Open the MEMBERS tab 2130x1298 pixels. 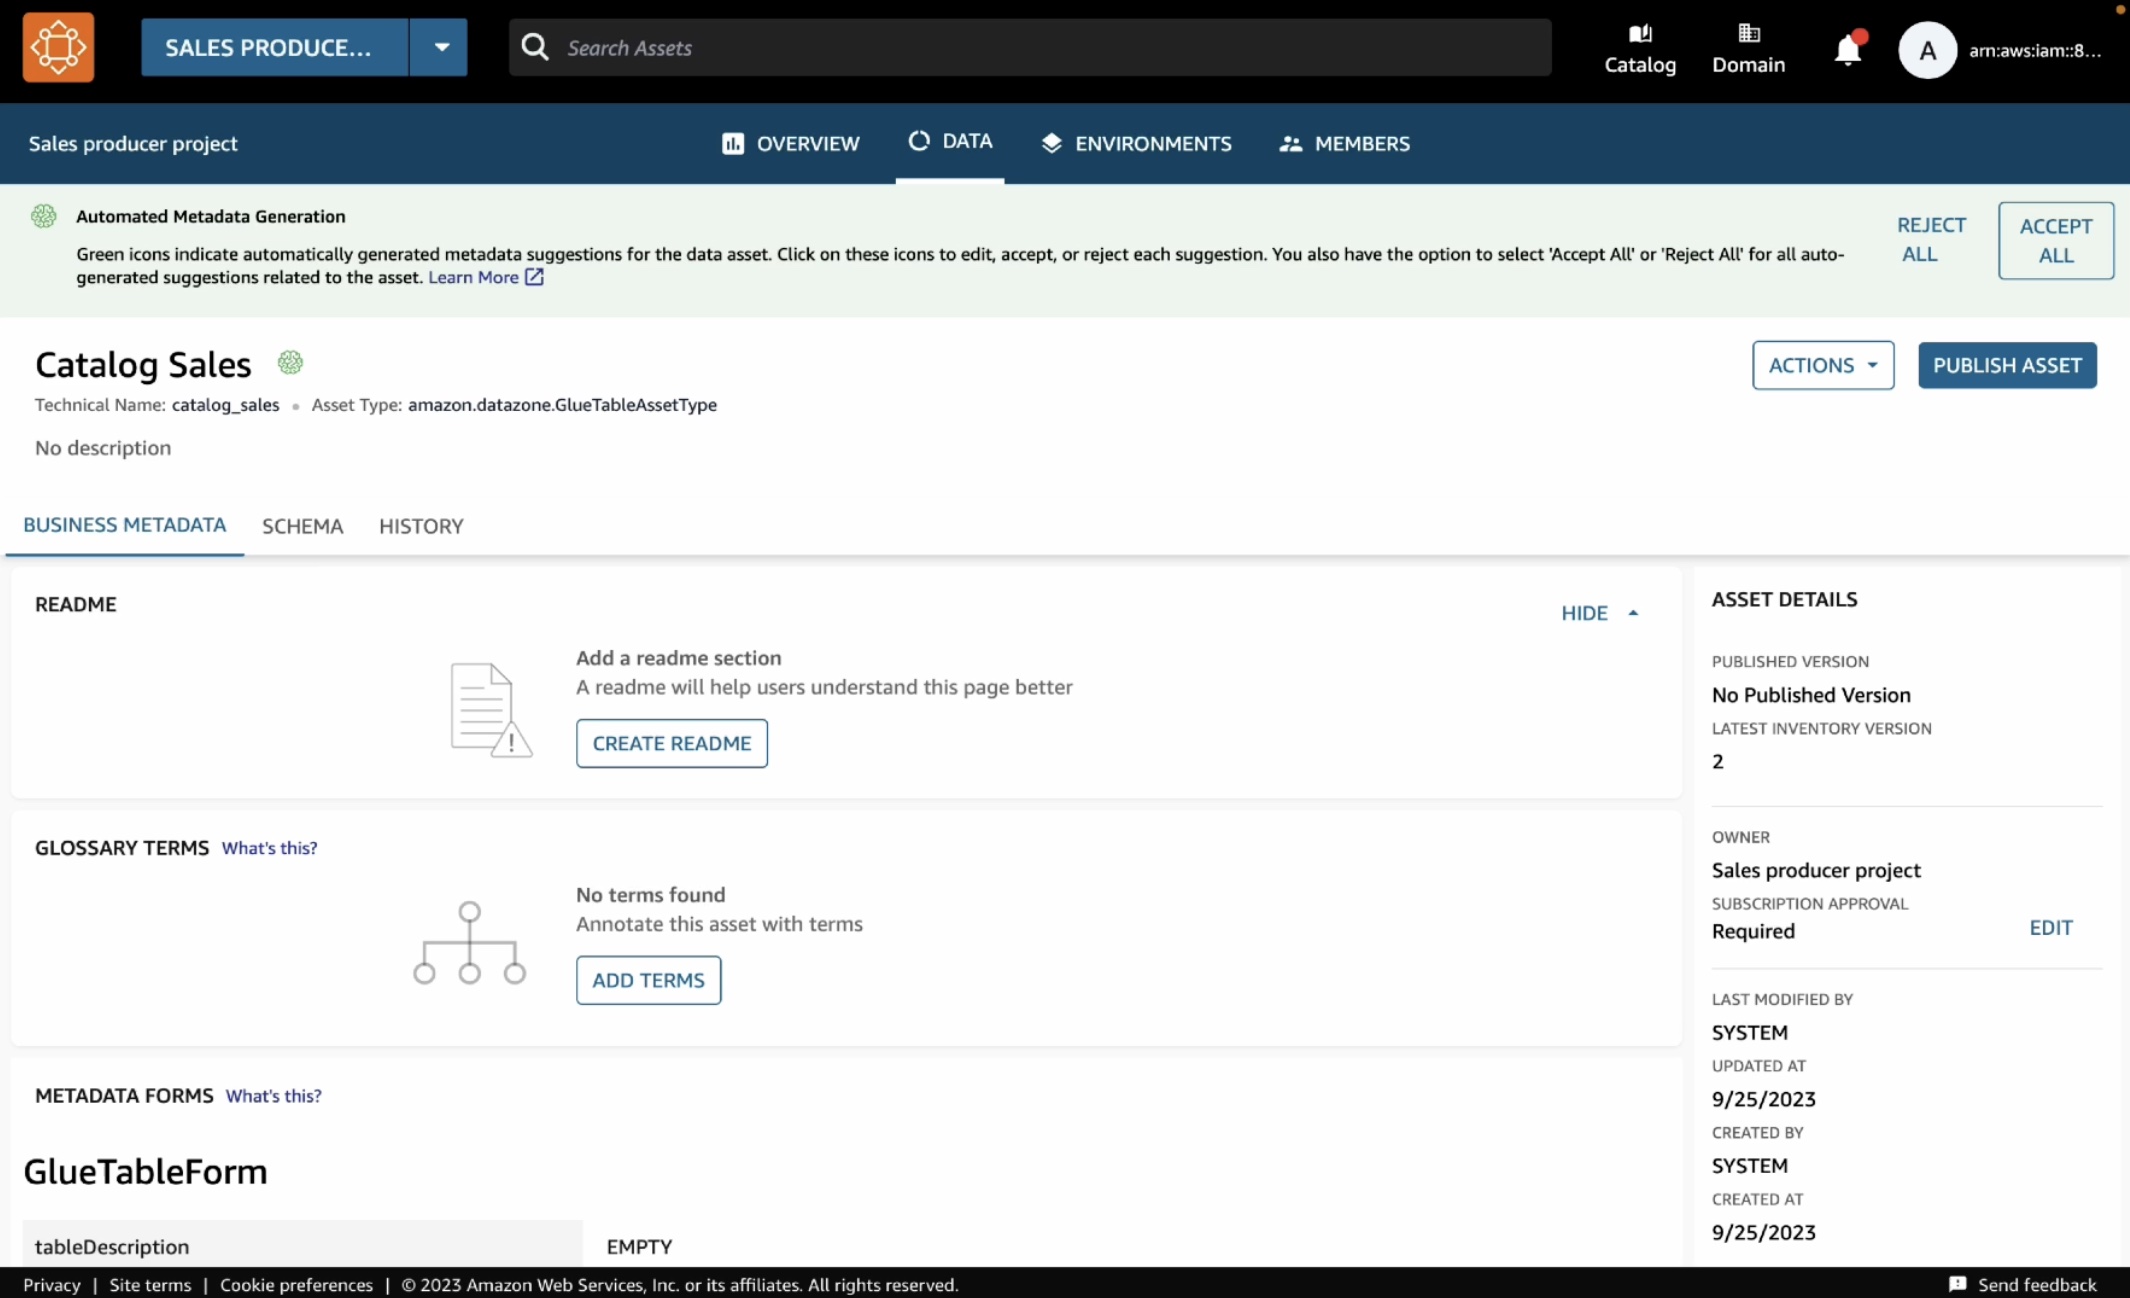1344,143
